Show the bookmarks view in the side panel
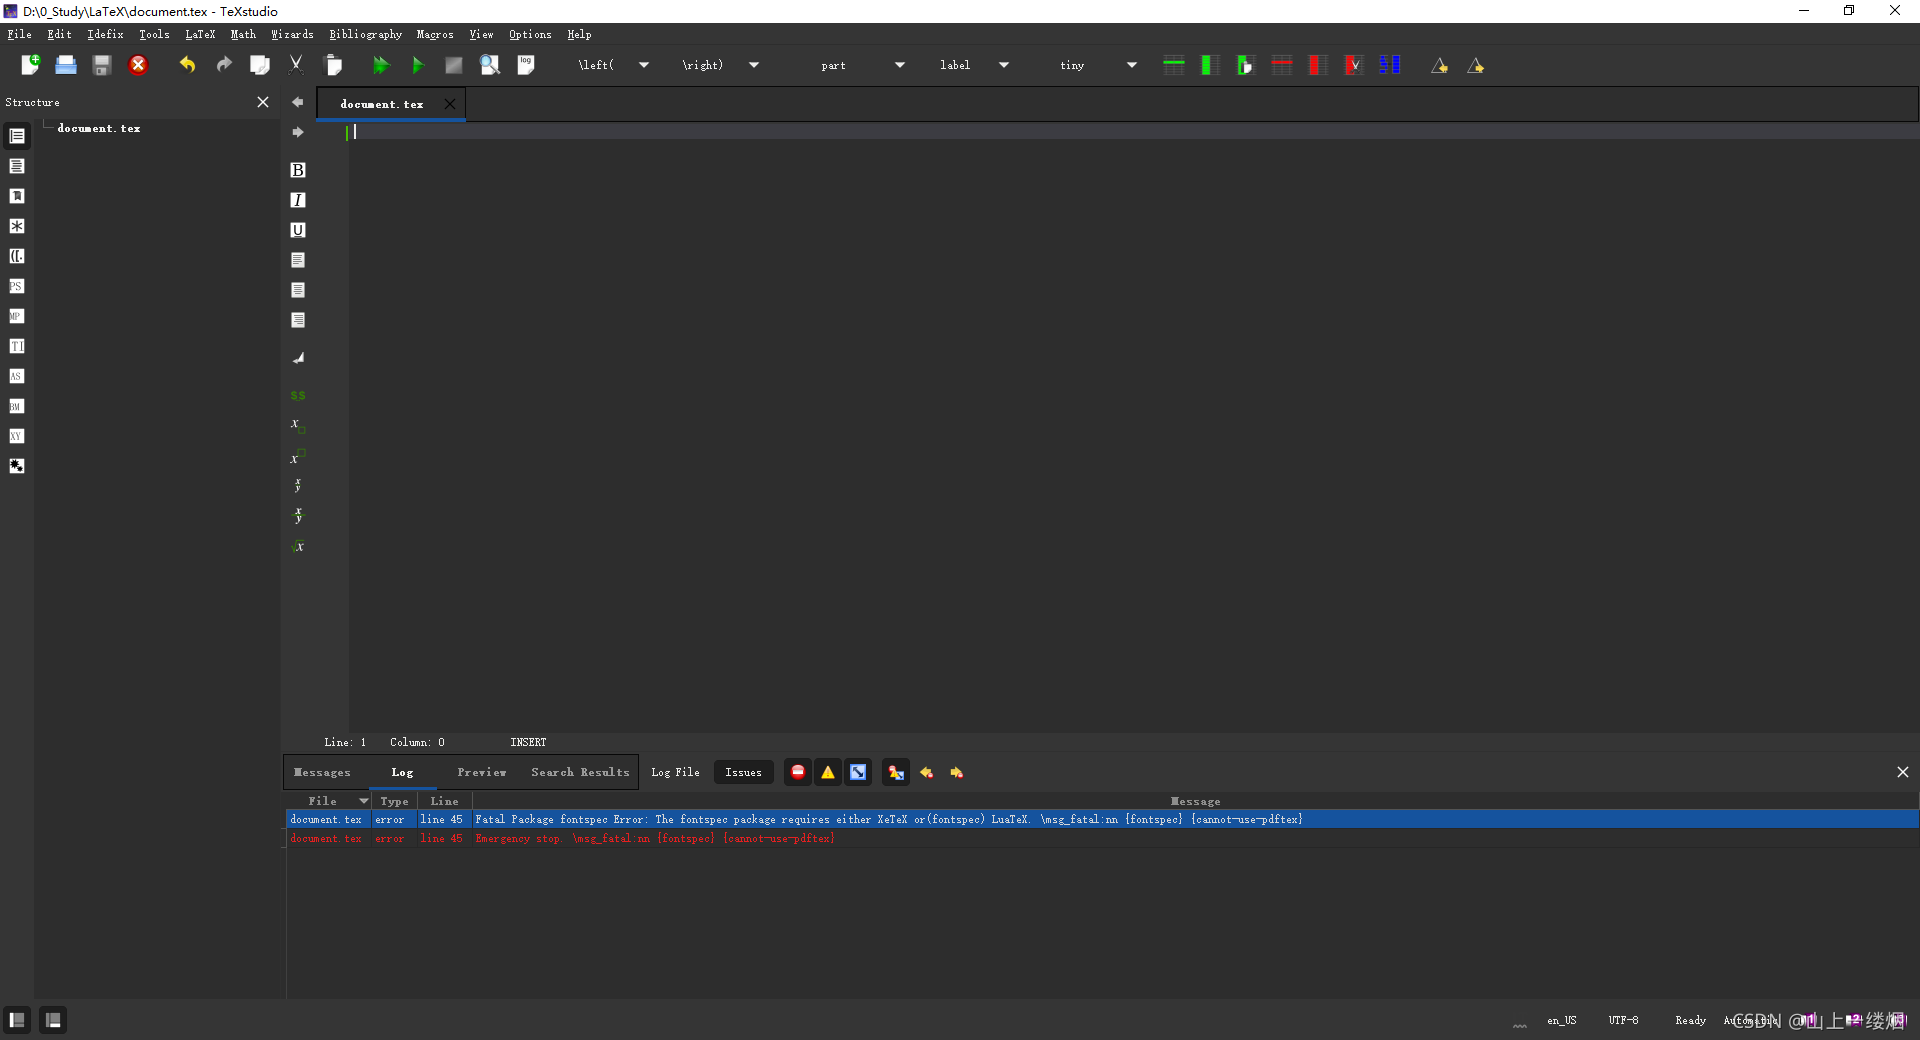Image resolution: width=1920 pixels, height=1040 pixels. (x=17, y=196)
